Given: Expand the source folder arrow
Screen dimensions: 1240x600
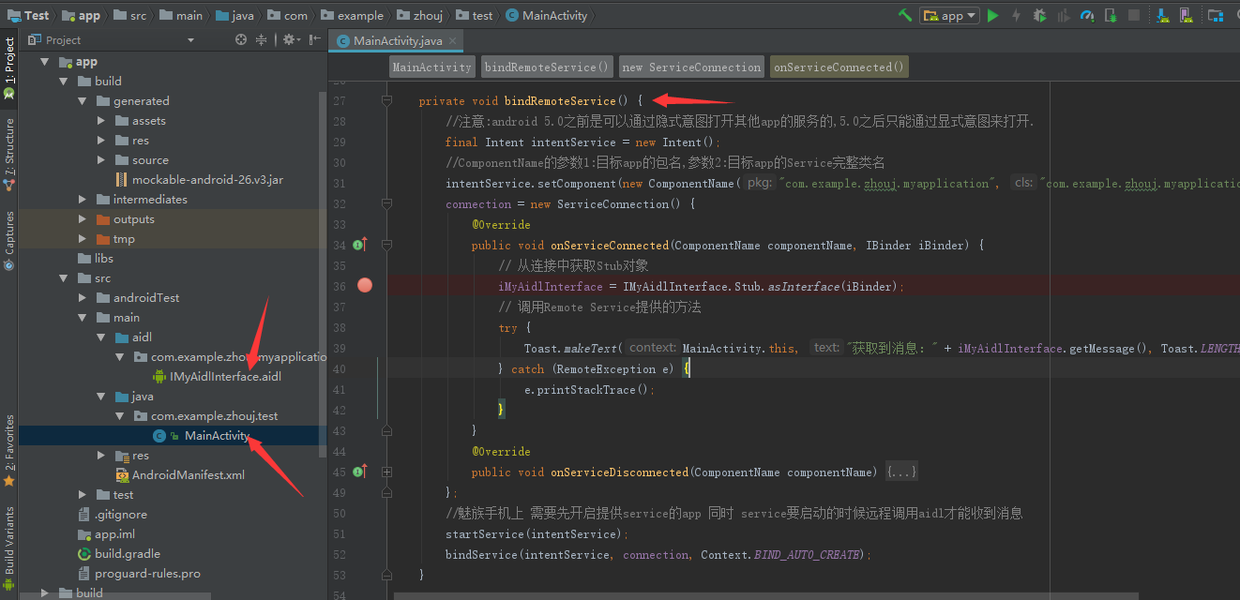Looking at the screenshot, I should (x=102, y=160).
